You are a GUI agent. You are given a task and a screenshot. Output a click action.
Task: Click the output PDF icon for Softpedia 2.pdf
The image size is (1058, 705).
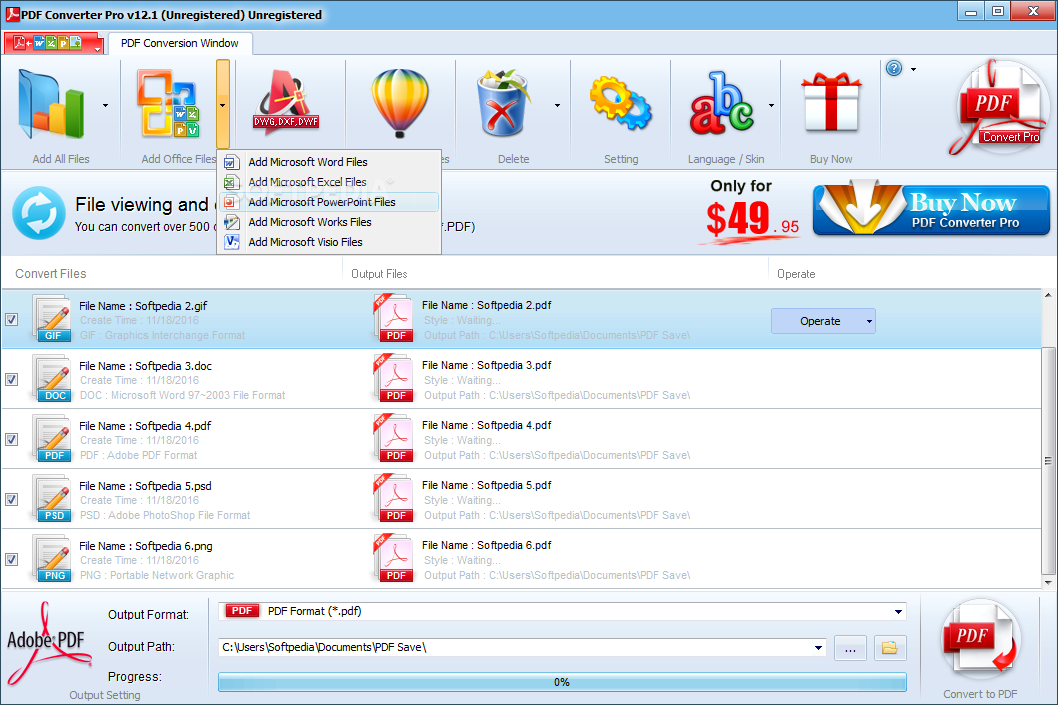click(393, 318)
